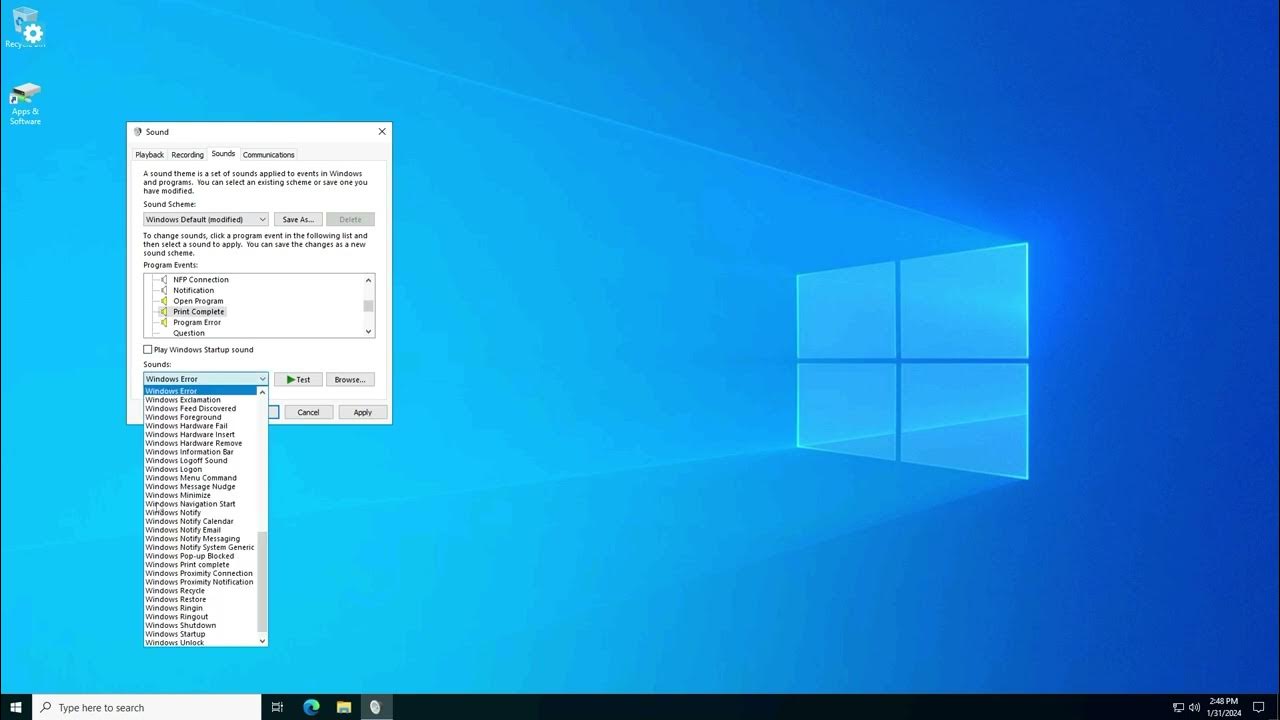
Task: Collapse the Sounds combo box showing Windows Error
Action: 206,379
